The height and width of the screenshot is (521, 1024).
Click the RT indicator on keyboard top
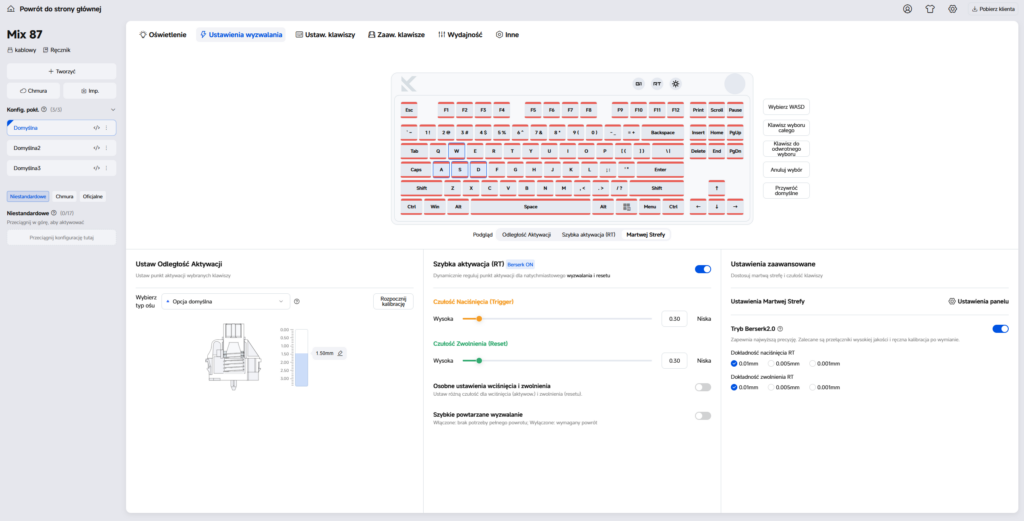coord(657,84)
